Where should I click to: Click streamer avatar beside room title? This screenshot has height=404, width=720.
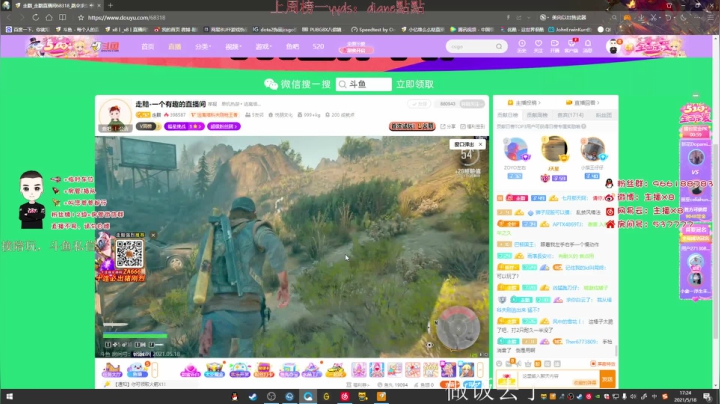(x=115, y=115)
